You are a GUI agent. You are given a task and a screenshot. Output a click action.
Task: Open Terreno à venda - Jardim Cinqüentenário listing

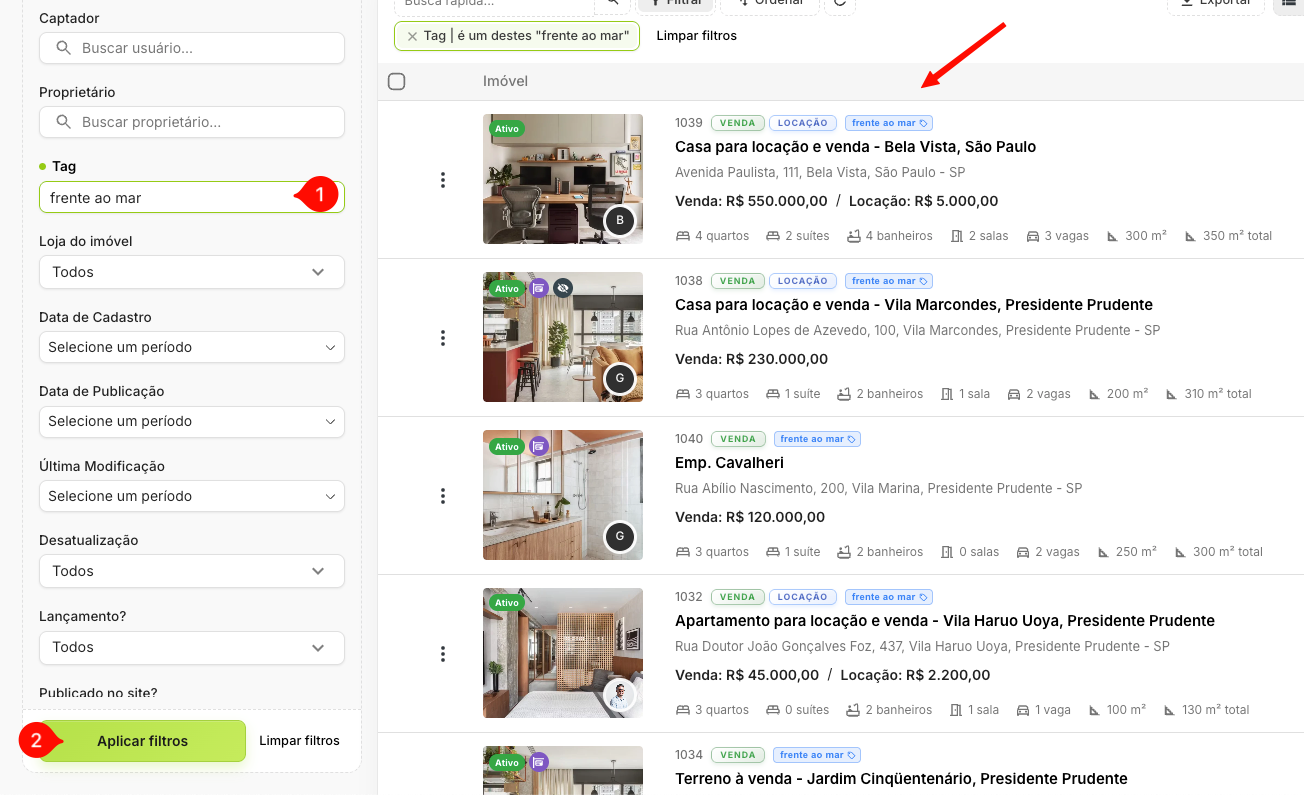(x=901, y=779)
